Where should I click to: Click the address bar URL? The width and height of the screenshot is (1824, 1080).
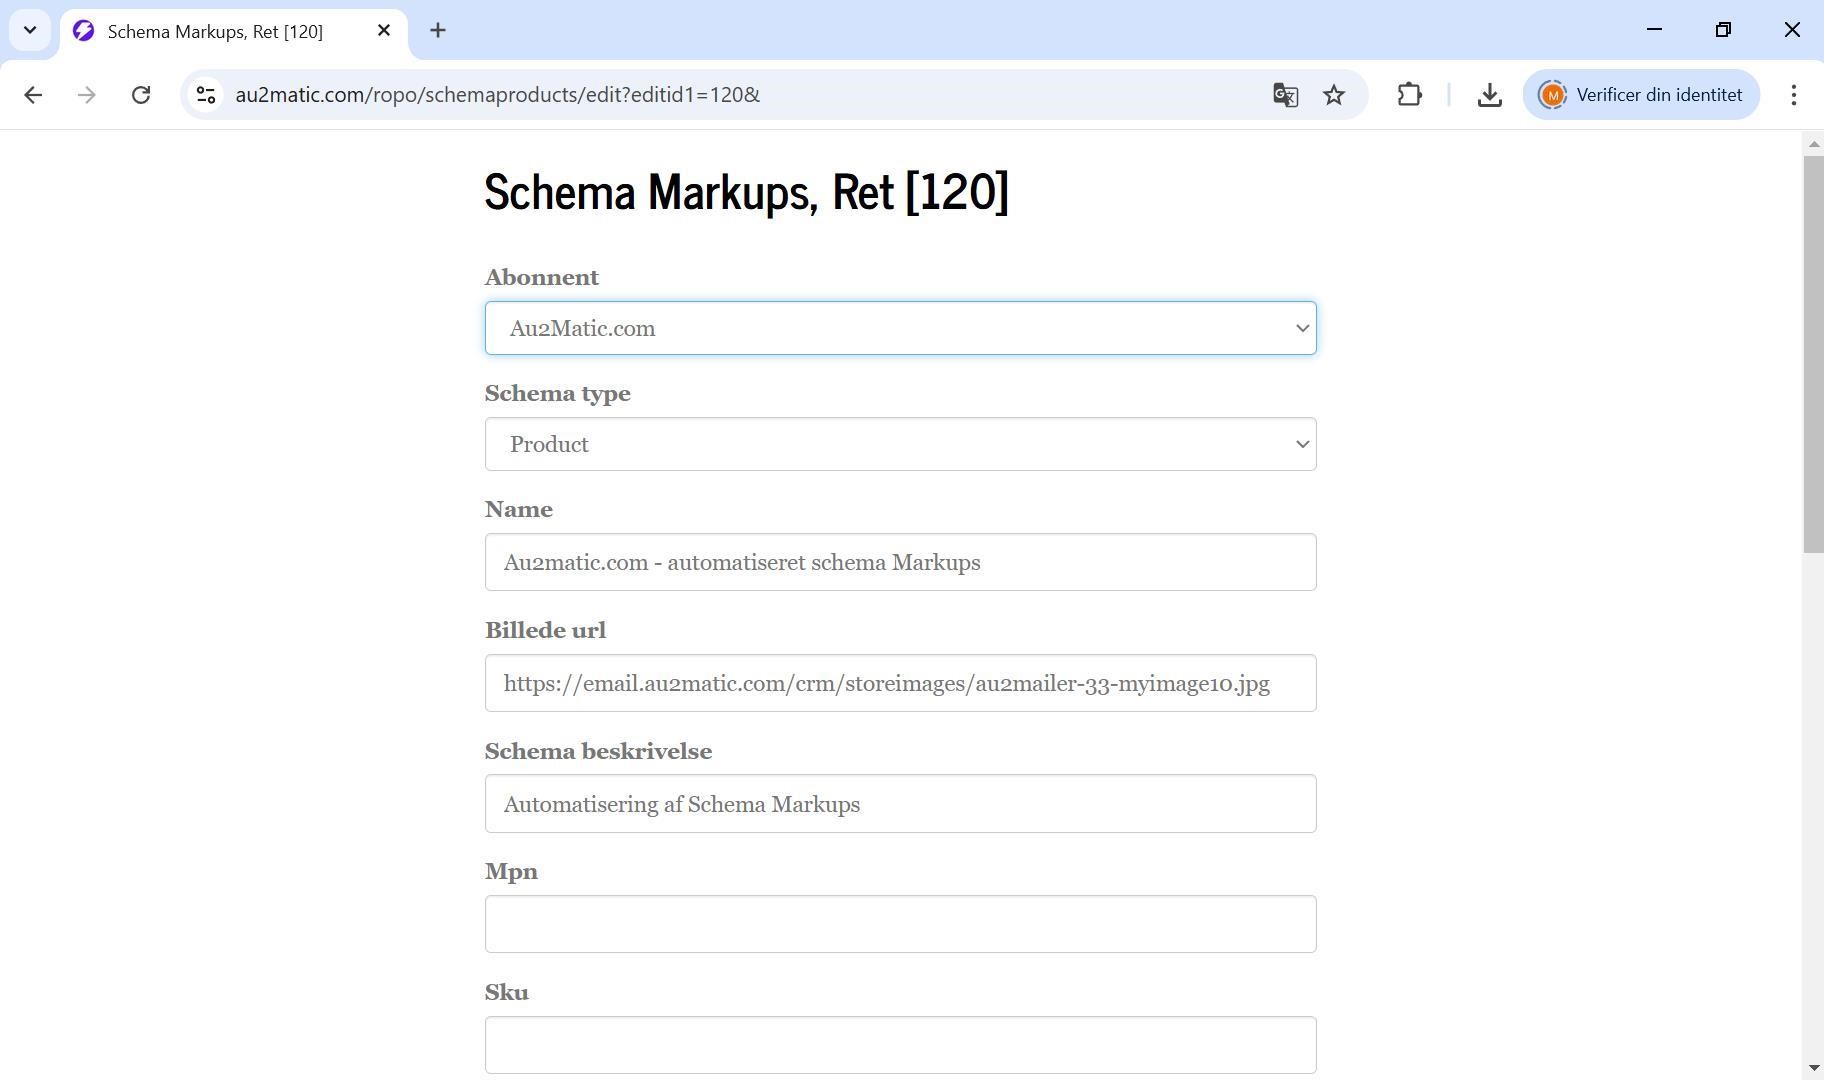497,95
